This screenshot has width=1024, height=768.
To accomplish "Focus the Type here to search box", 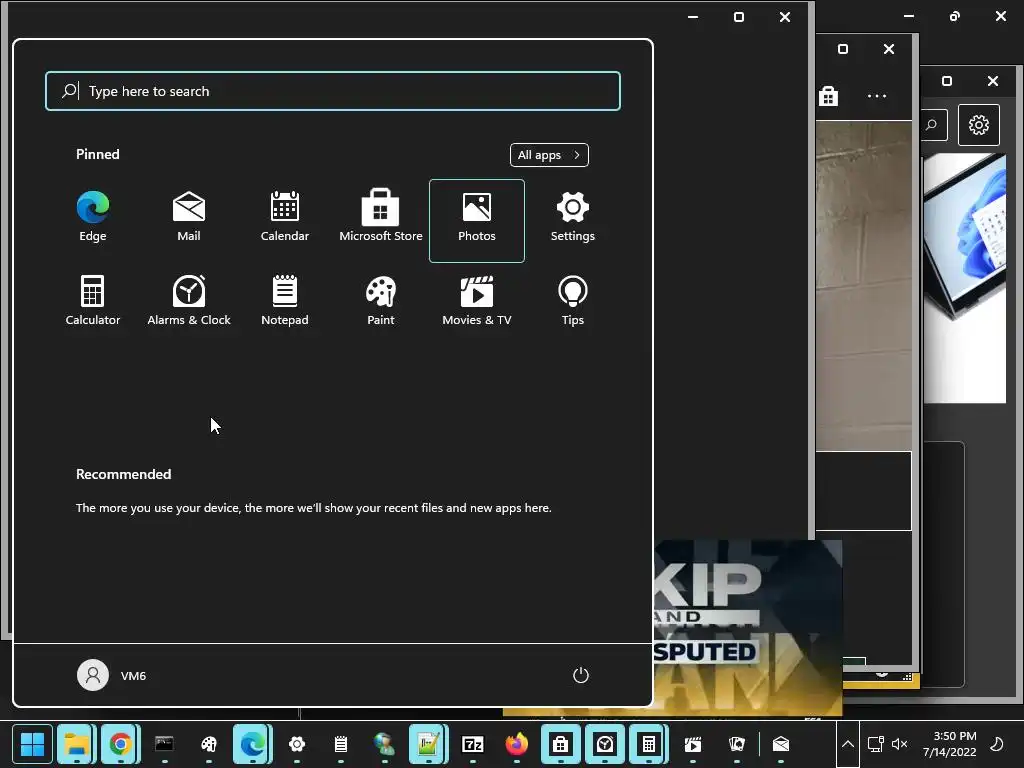I will coord(333,91).
